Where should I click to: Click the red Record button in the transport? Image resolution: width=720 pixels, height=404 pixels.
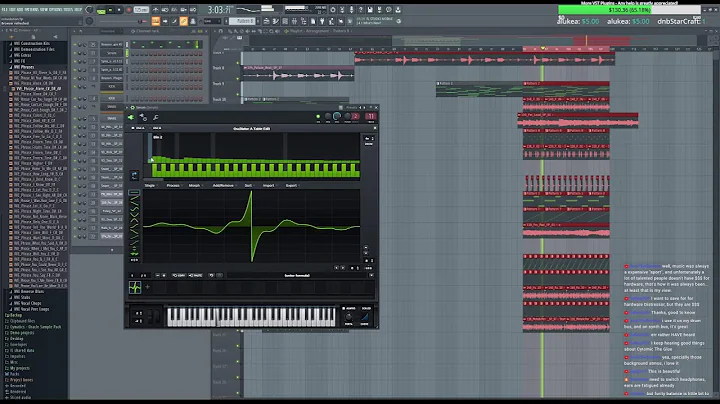pyautogui.click(x=129, y=10)
